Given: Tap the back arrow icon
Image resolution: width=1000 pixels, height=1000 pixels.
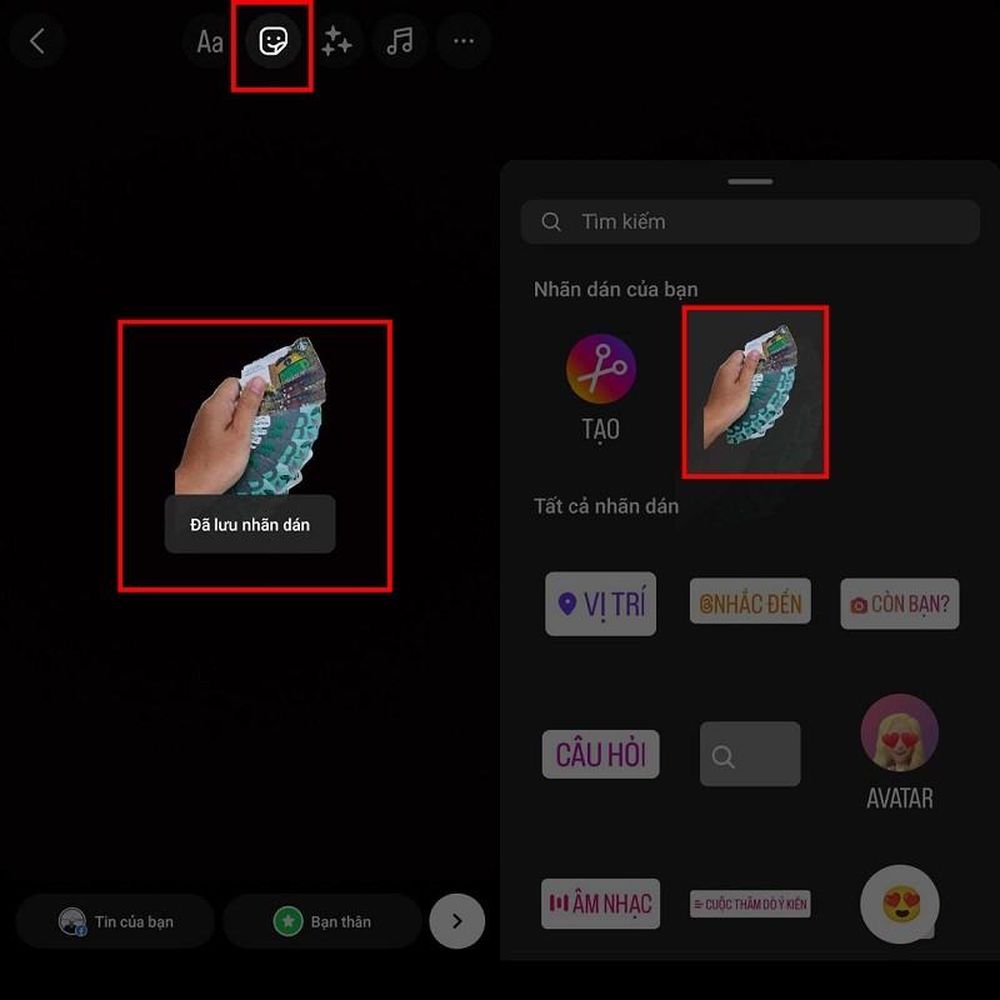Looking at the screenshot, I should (x=37, y=41).
